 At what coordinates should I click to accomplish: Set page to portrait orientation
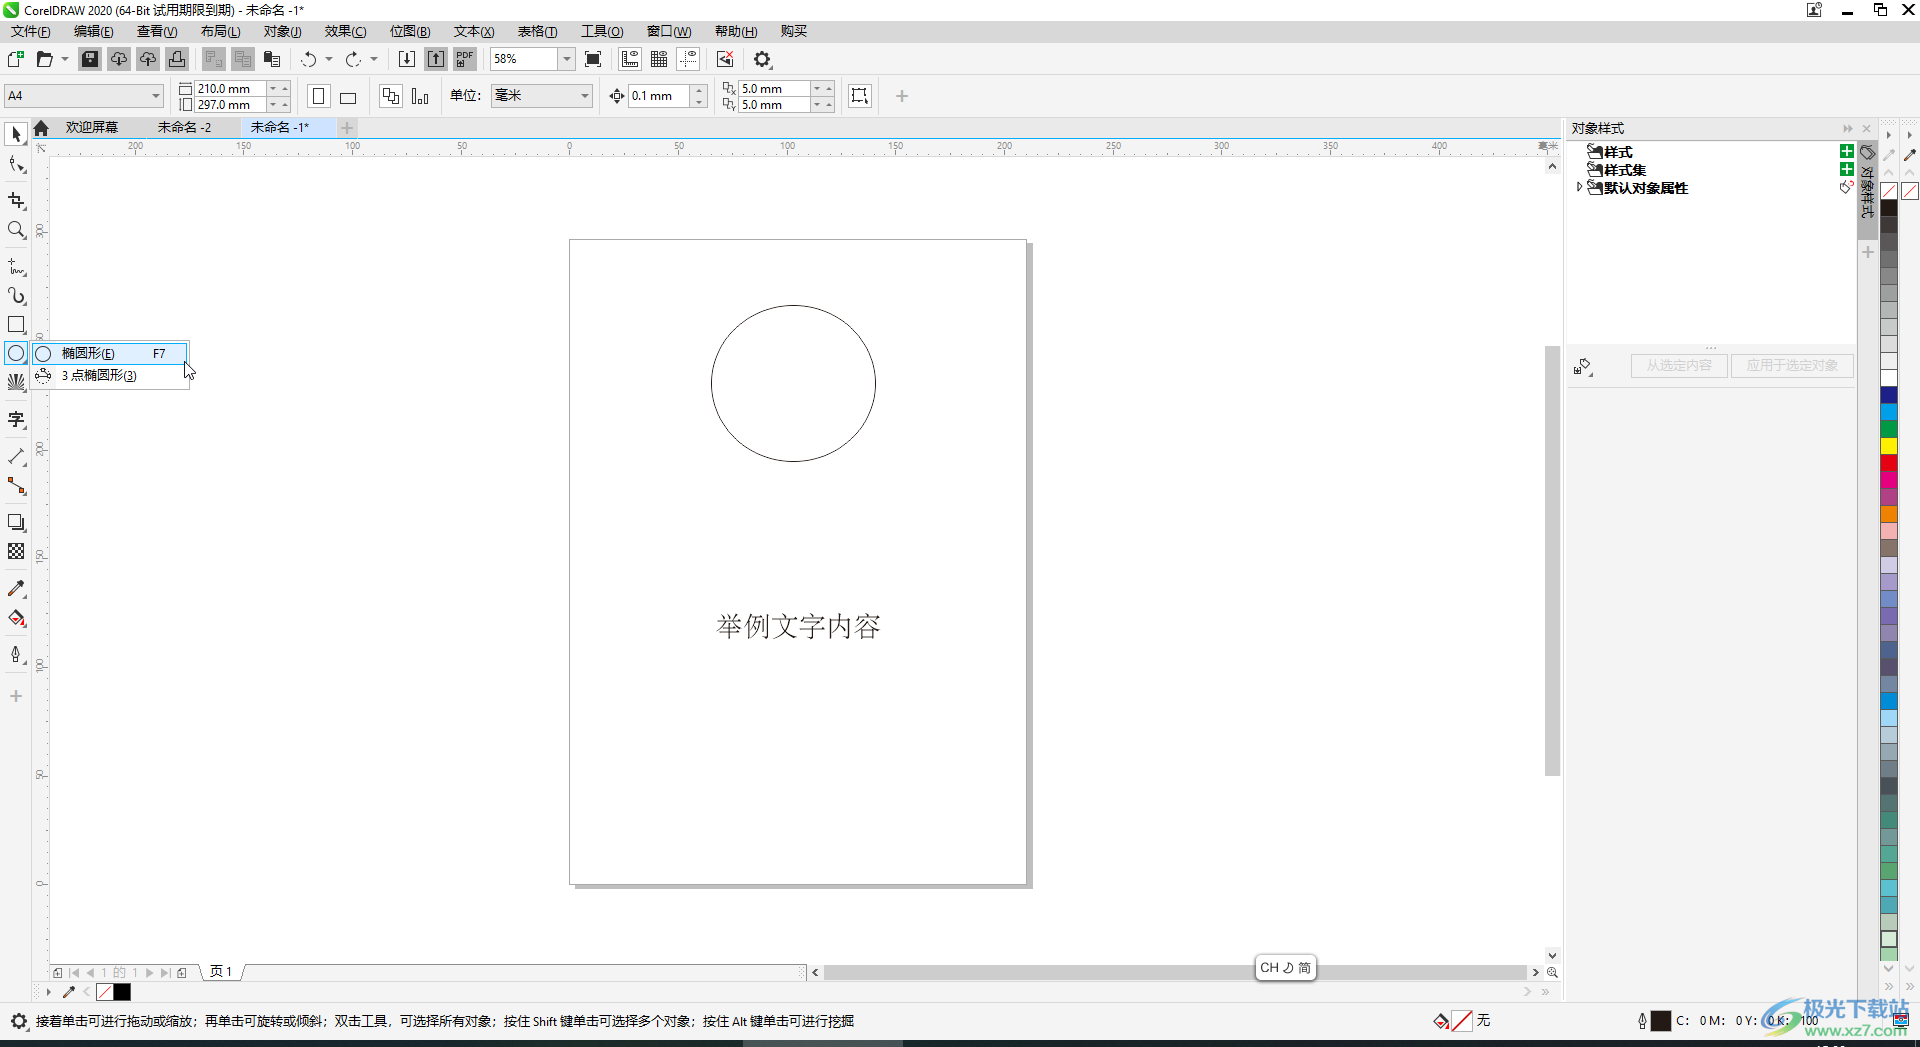tap(319, 96)
